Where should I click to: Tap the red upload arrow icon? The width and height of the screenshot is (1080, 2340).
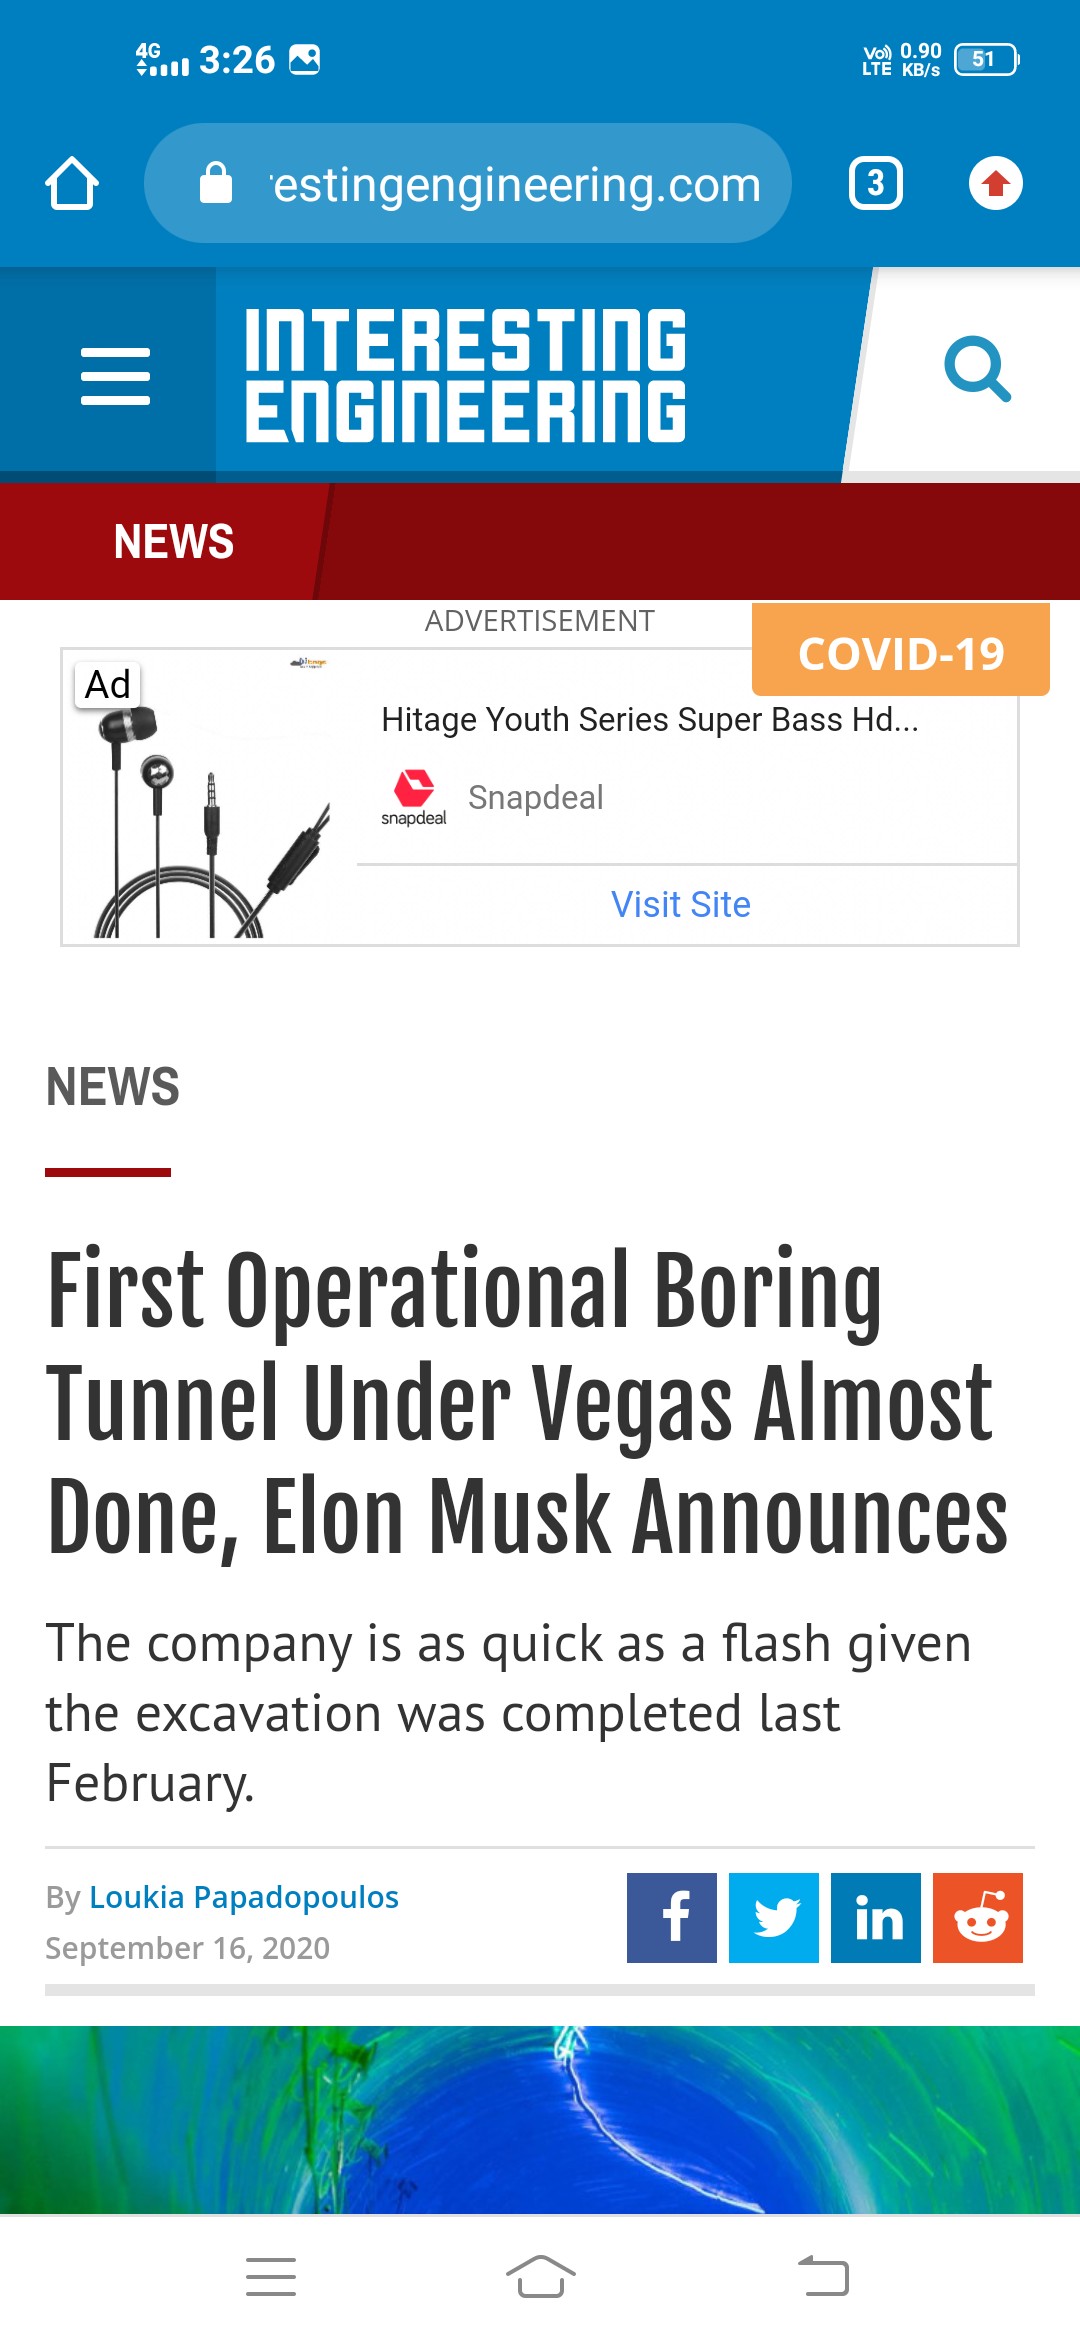995,184
